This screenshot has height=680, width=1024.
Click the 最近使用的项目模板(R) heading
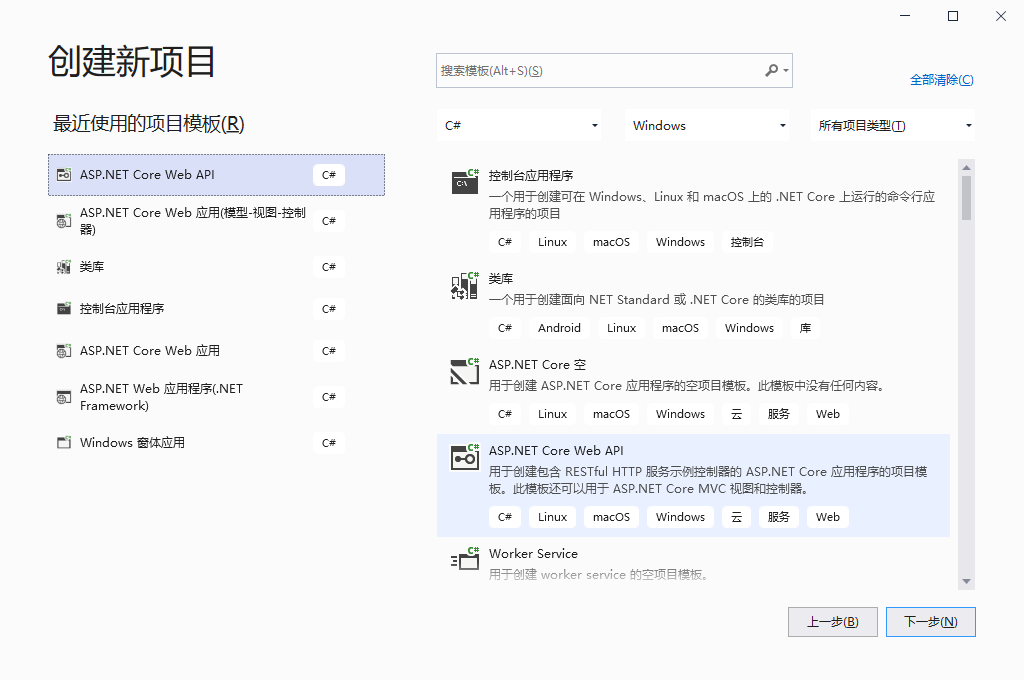pyautogui.click(x=148, y=123)
